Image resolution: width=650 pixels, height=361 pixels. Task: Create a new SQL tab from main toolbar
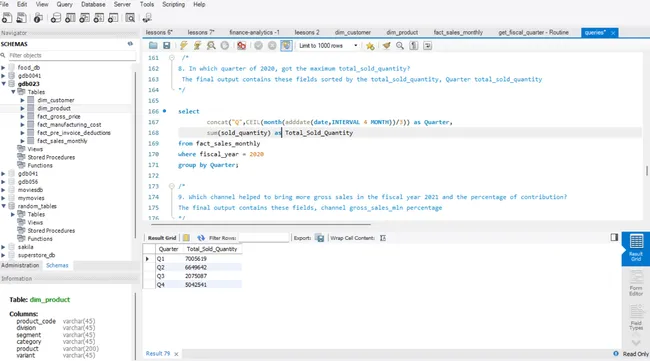[7, 18]
